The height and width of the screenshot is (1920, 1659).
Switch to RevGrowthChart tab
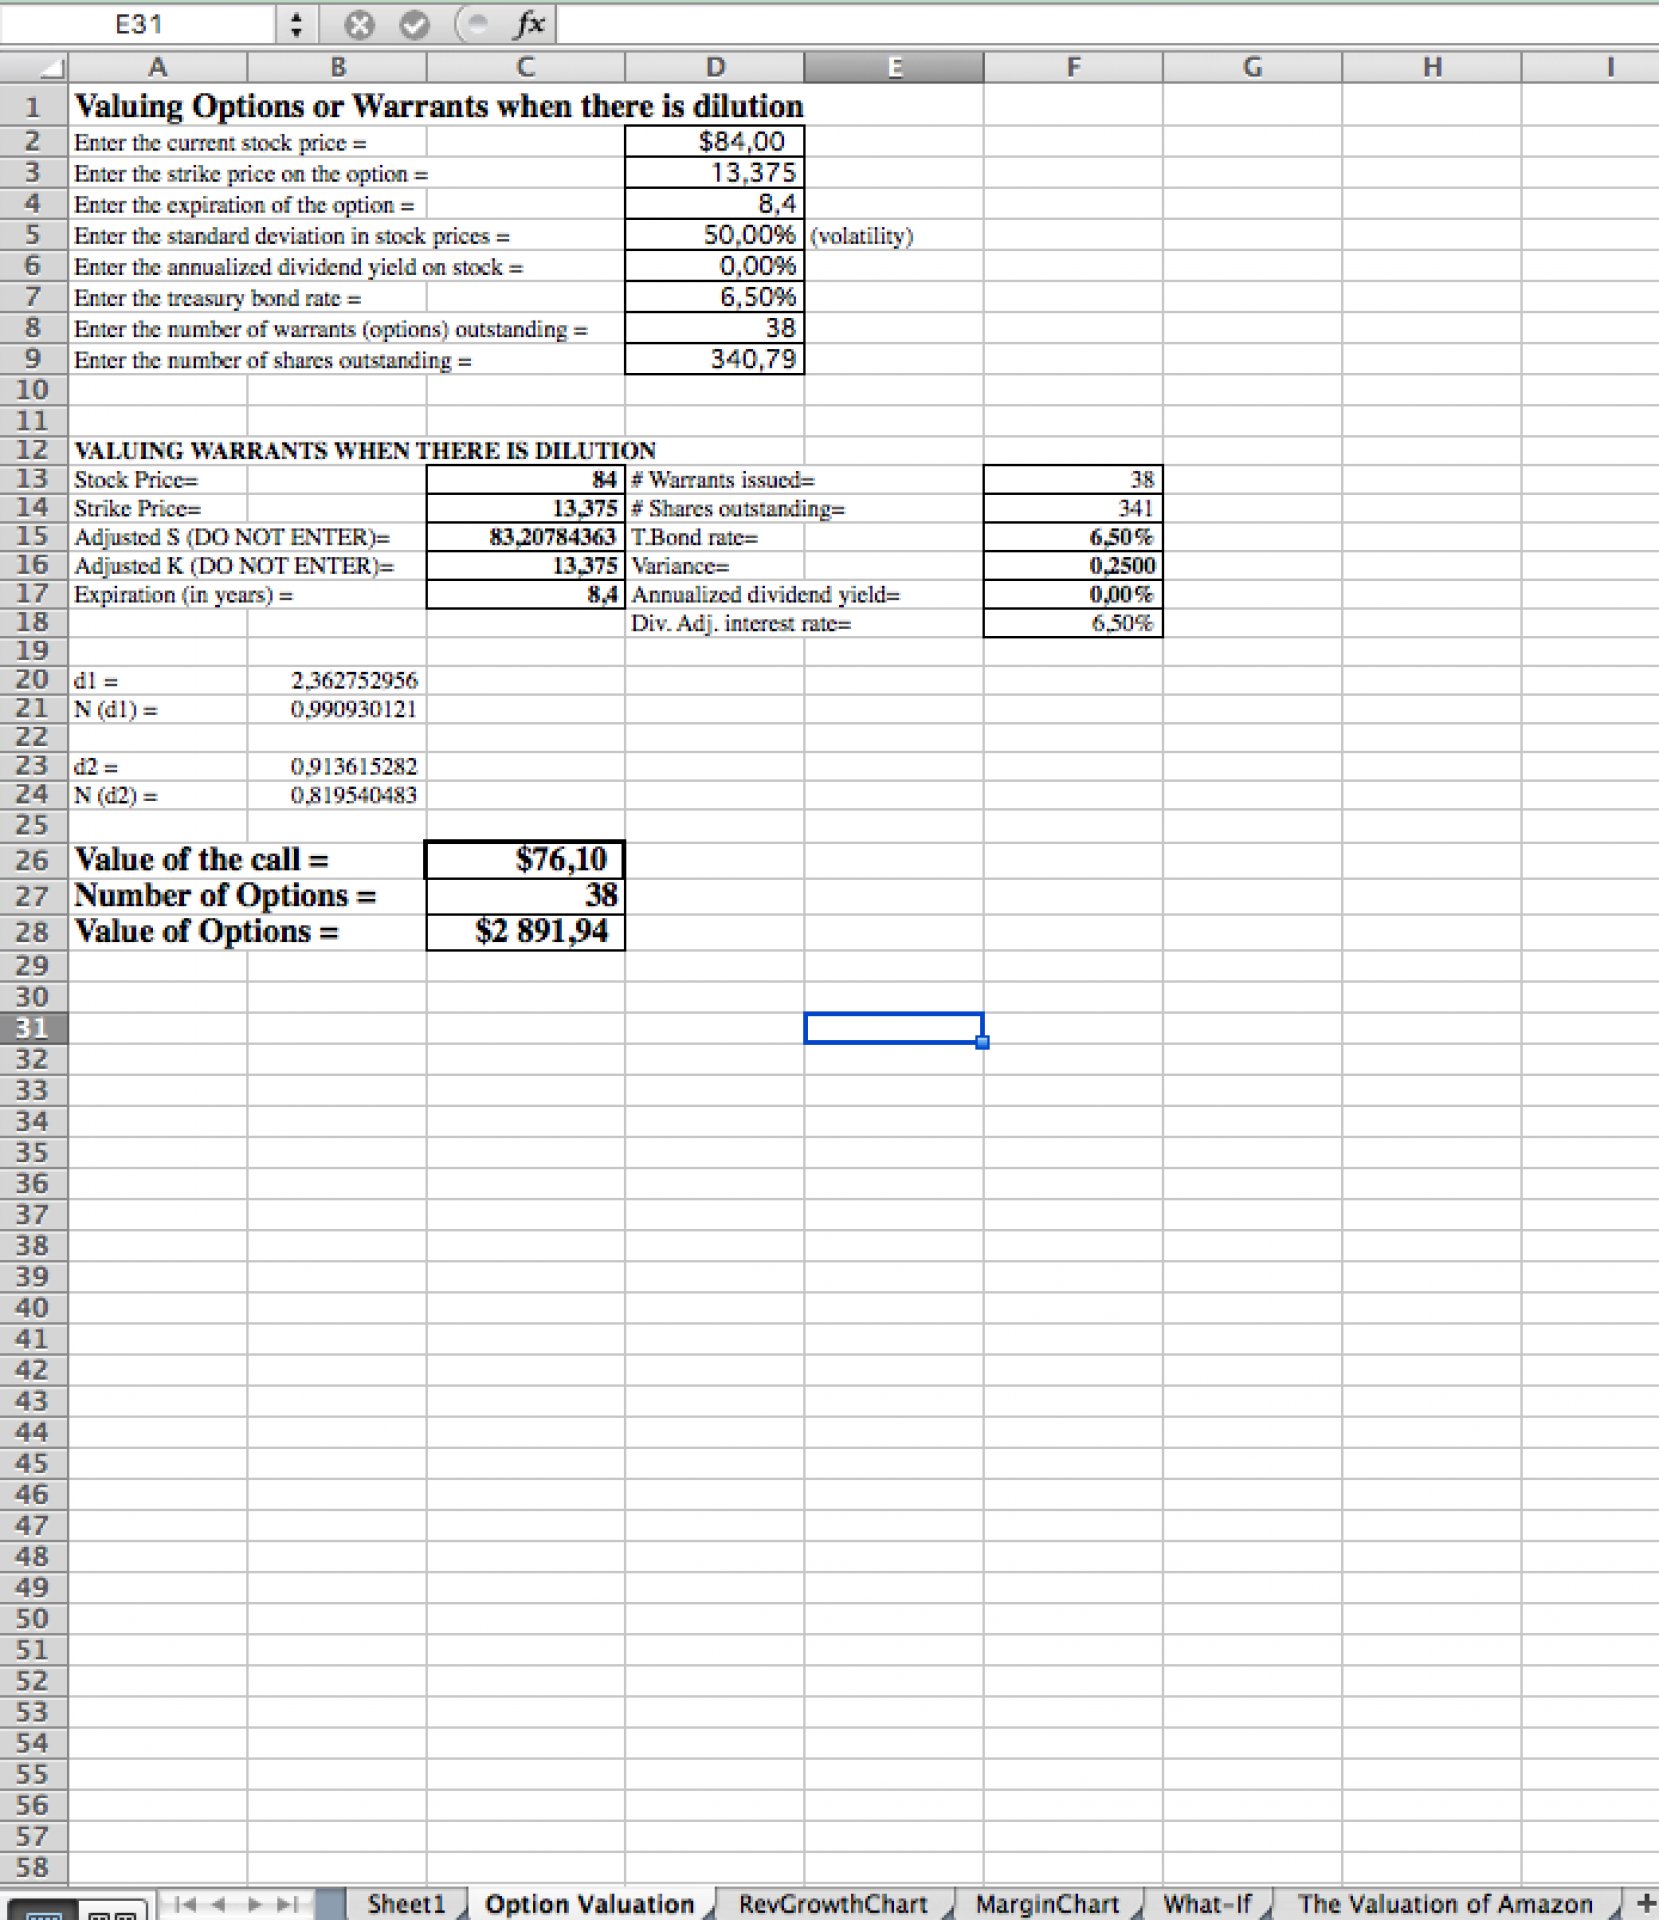point(833,1903)
